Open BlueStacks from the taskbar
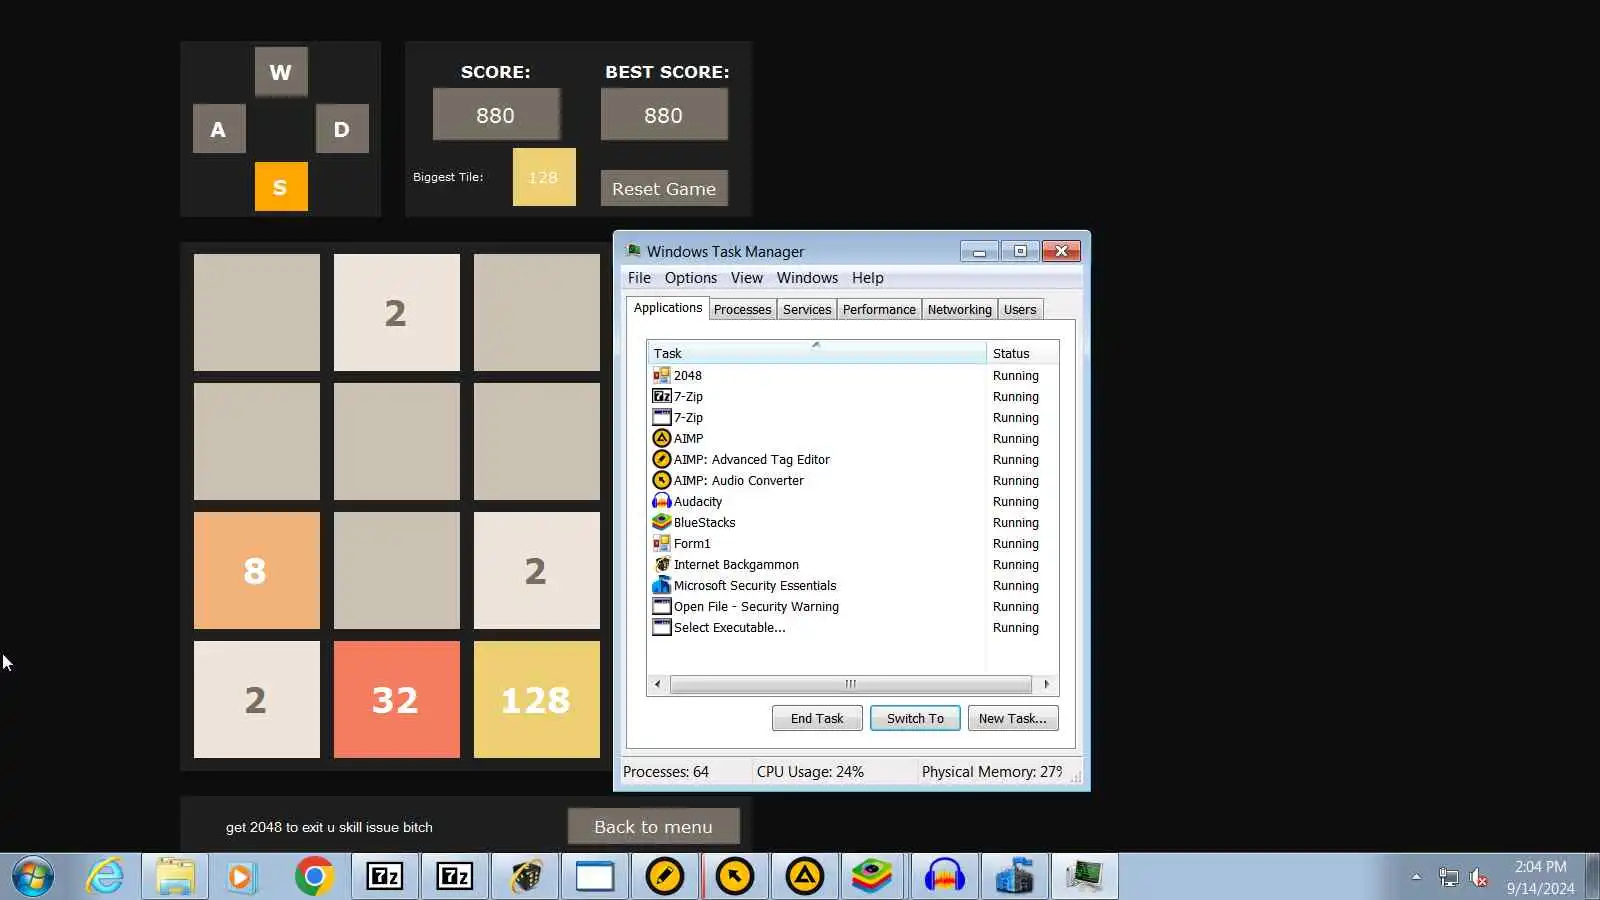The width and height of the screenshot is (1600, 900). click(873, 877)
